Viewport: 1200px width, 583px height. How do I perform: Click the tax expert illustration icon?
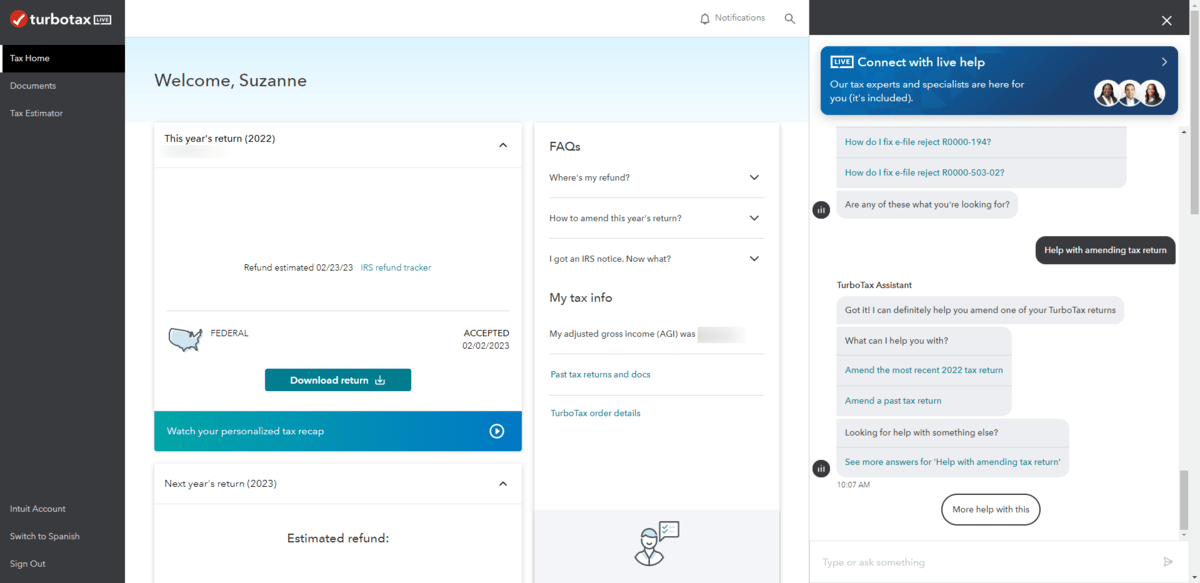tap(656, 544)
